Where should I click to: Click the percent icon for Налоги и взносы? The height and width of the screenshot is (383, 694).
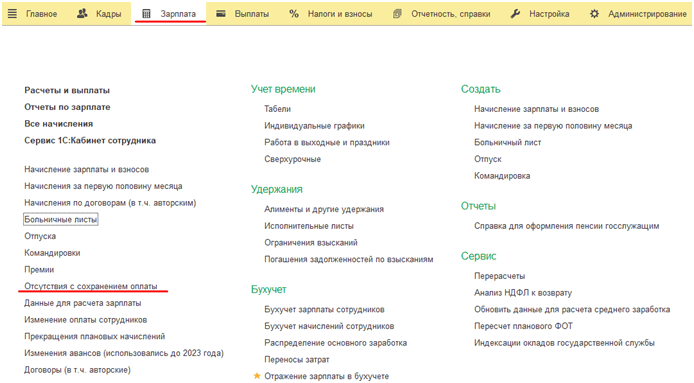pyautogui.click(x=294, y=14)
